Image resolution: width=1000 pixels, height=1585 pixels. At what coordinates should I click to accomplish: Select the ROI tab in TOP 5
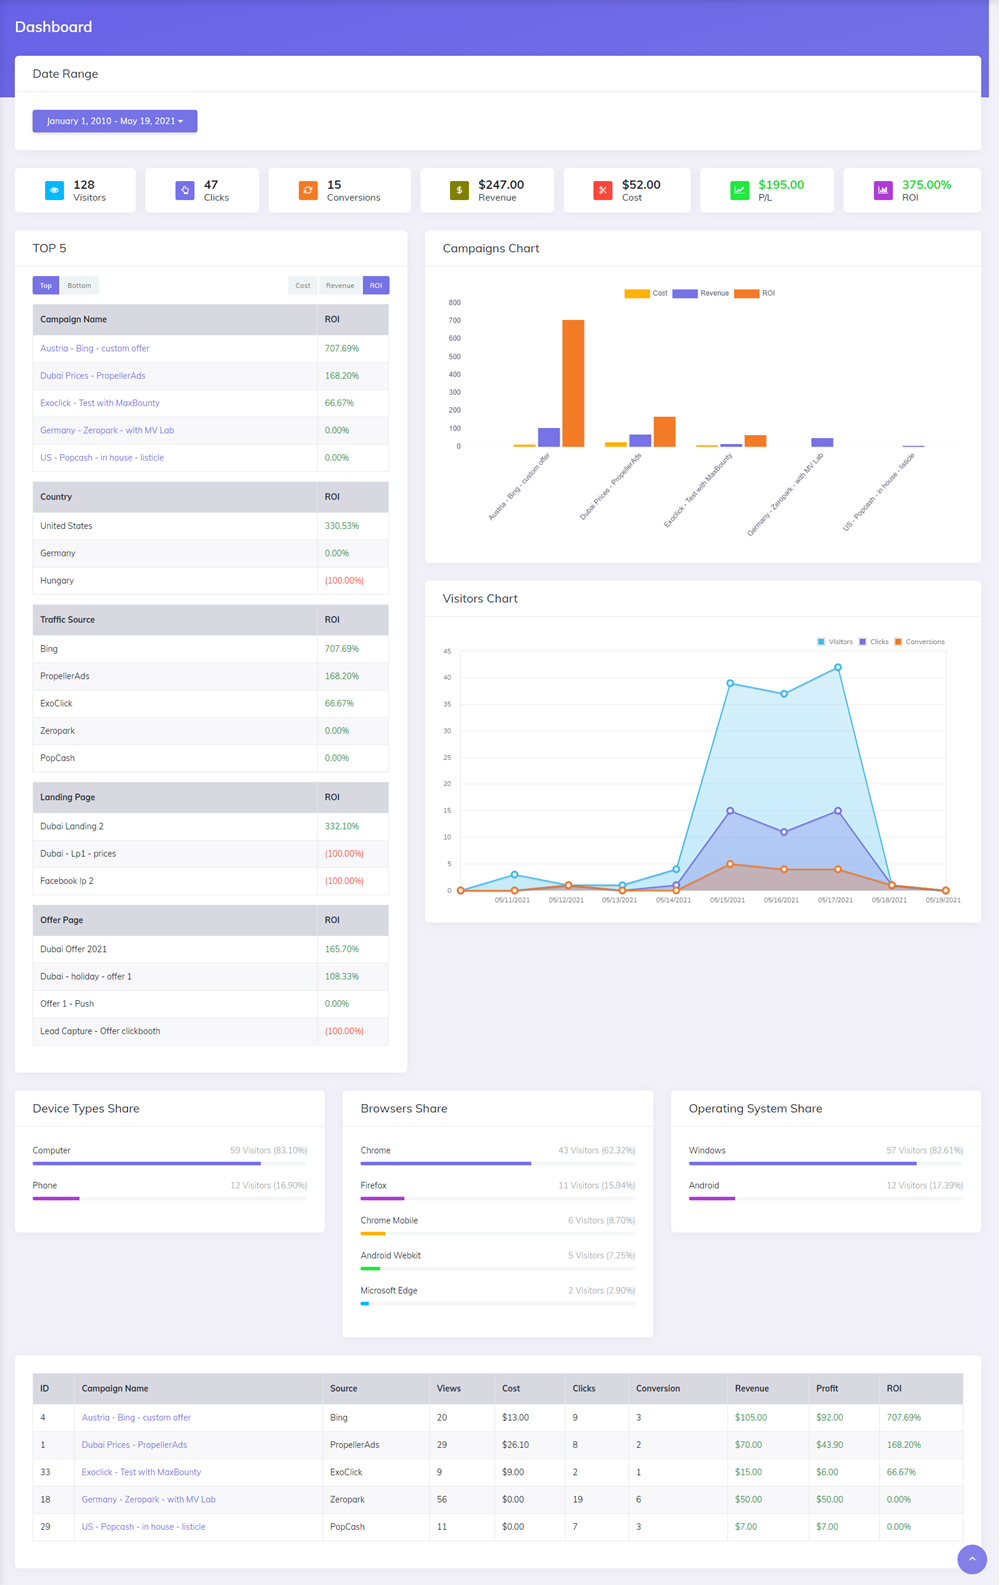pos(376,286)
